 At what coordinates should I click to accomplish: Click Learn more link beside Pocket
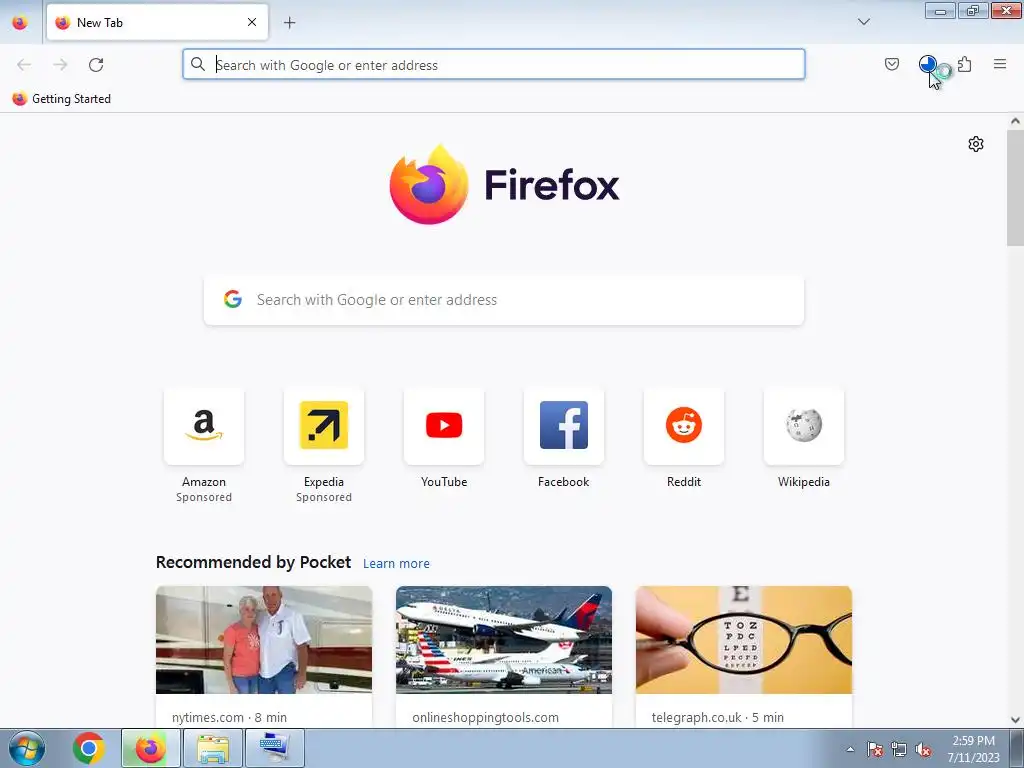point(396,564)
